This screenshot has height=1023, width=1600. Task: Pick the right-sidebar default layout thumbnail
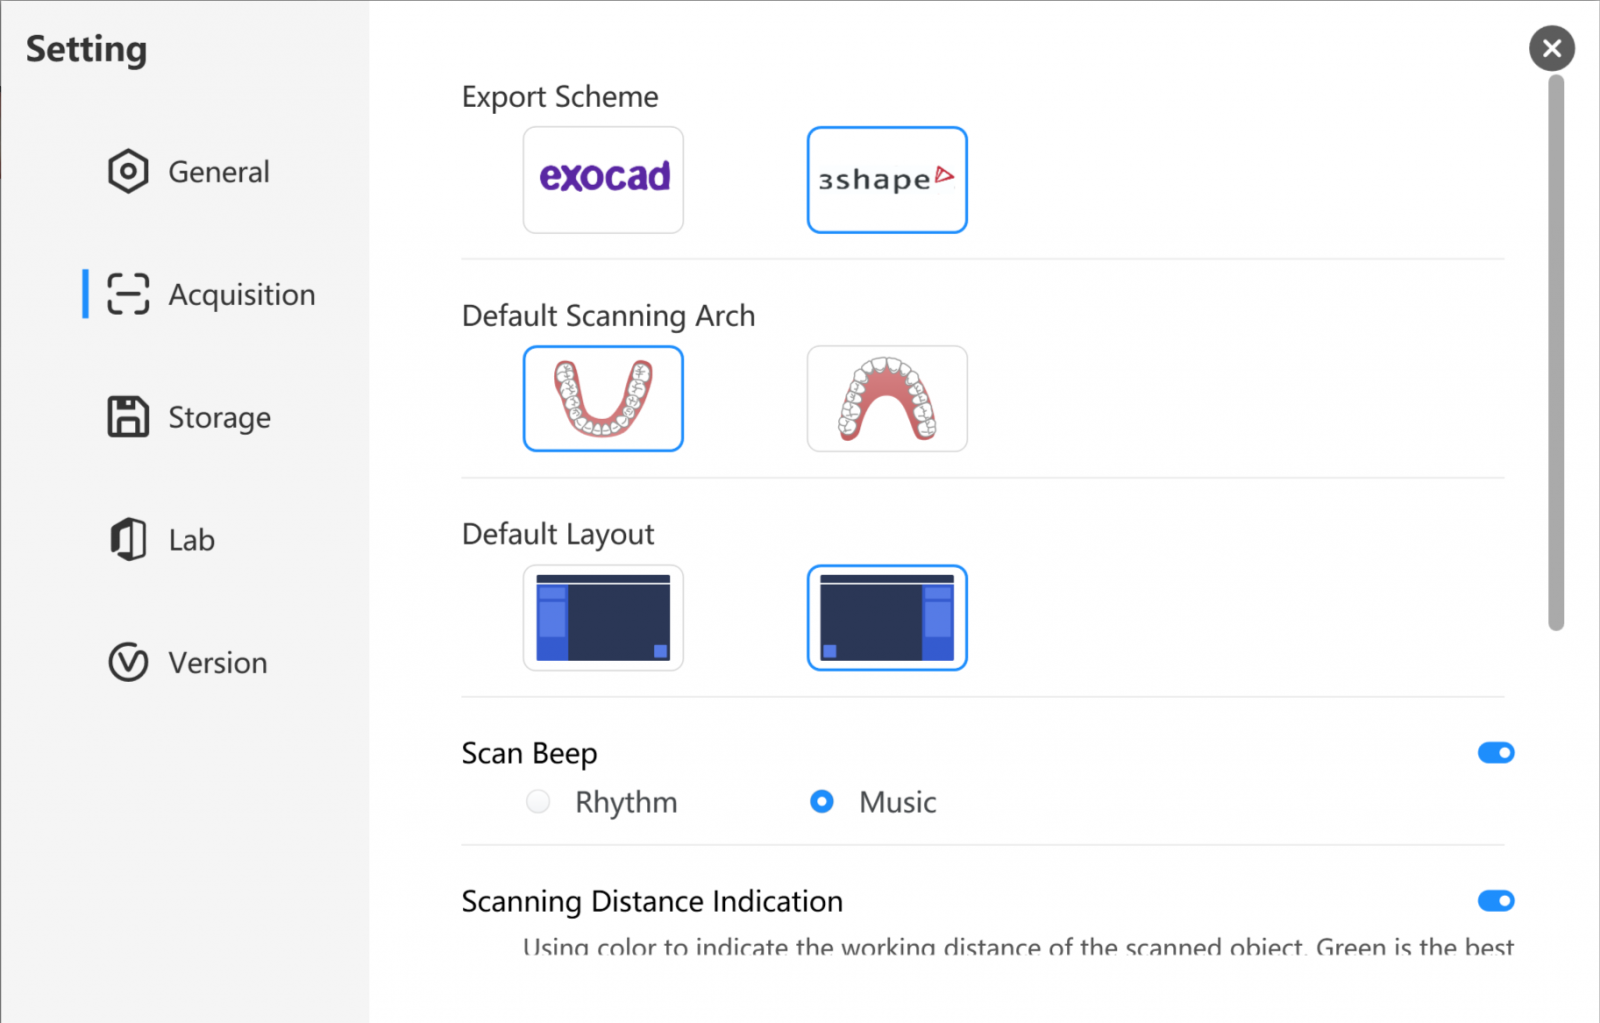pyautogui.click(x=887, y=618)
